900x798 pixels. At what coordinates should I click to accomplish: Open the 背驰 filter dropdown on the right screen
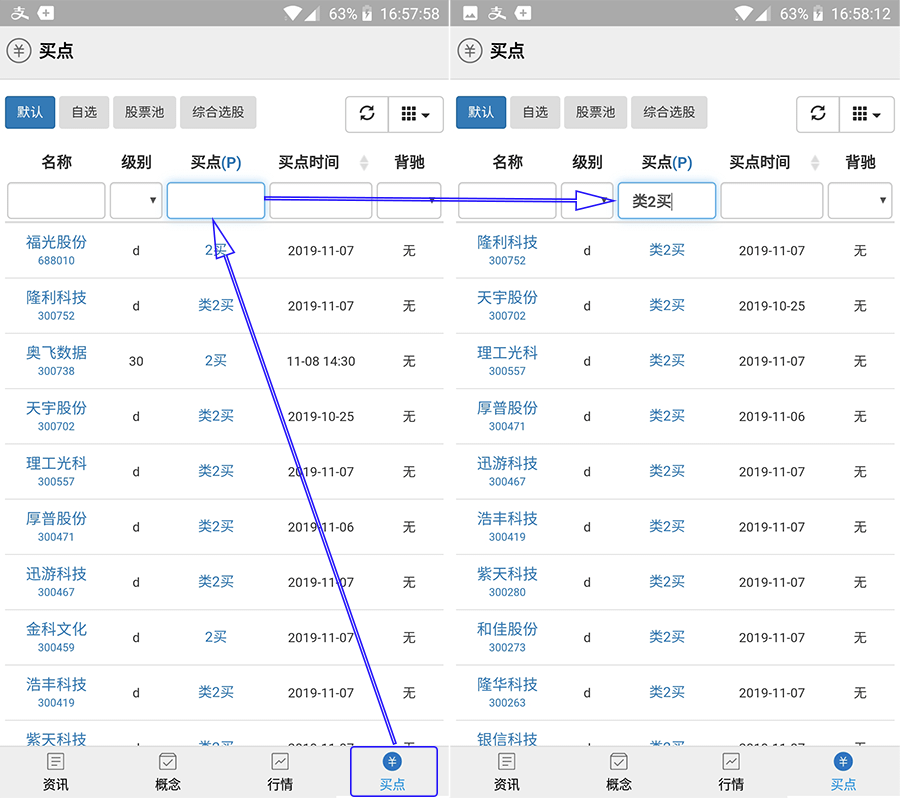coord(859,200)
